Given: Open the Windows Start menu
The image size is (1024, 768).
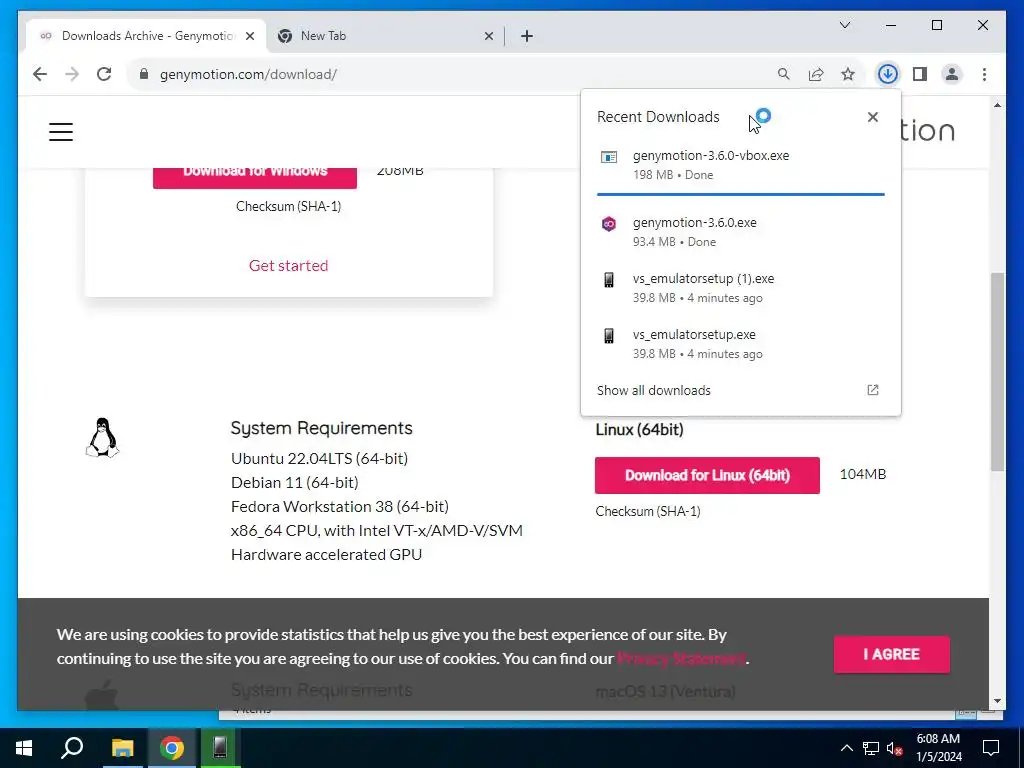Looking at the screenshot, I should pyautogui.click(x=24, y=748).
